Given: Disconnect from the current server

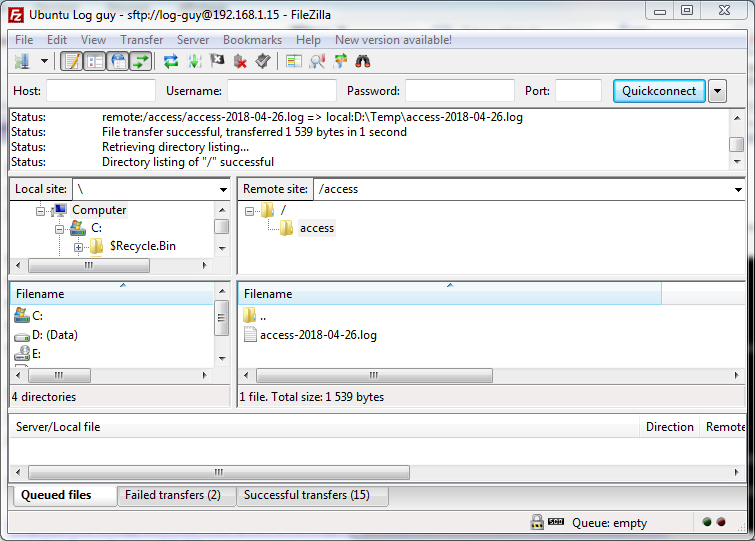Looking at the screenshot, I should click(240, 62).
